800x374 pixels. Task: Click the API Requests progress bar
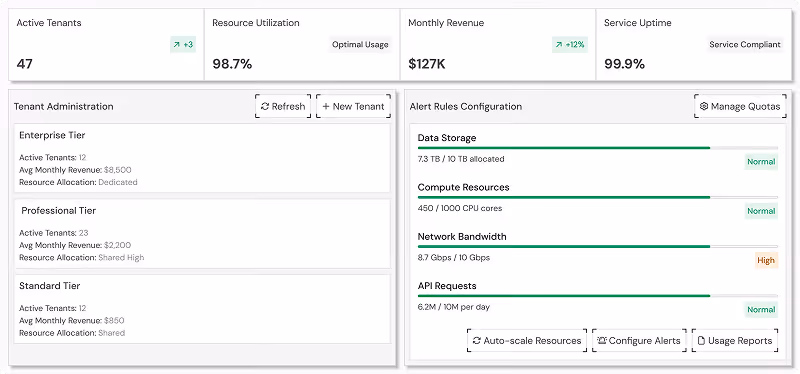click(597, 295)
